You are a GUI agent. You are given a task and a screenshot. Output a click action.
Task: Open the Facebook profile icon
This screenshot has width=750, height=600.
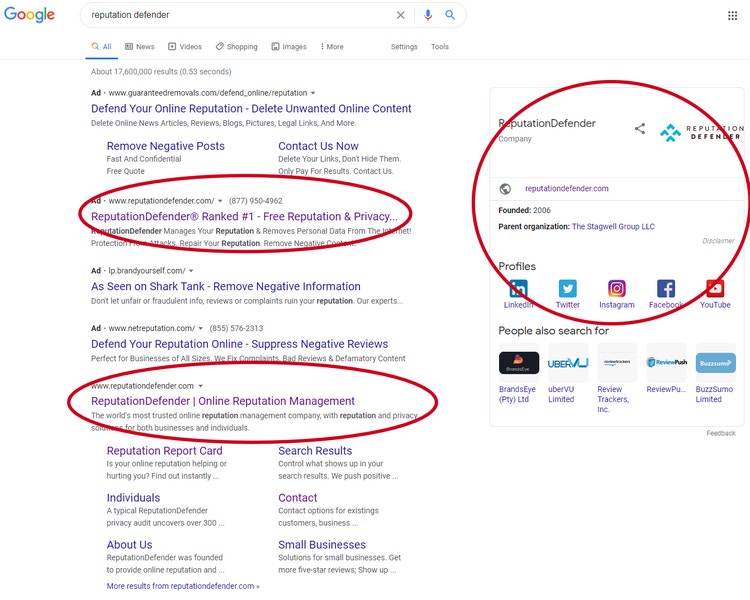click(666, 289)
